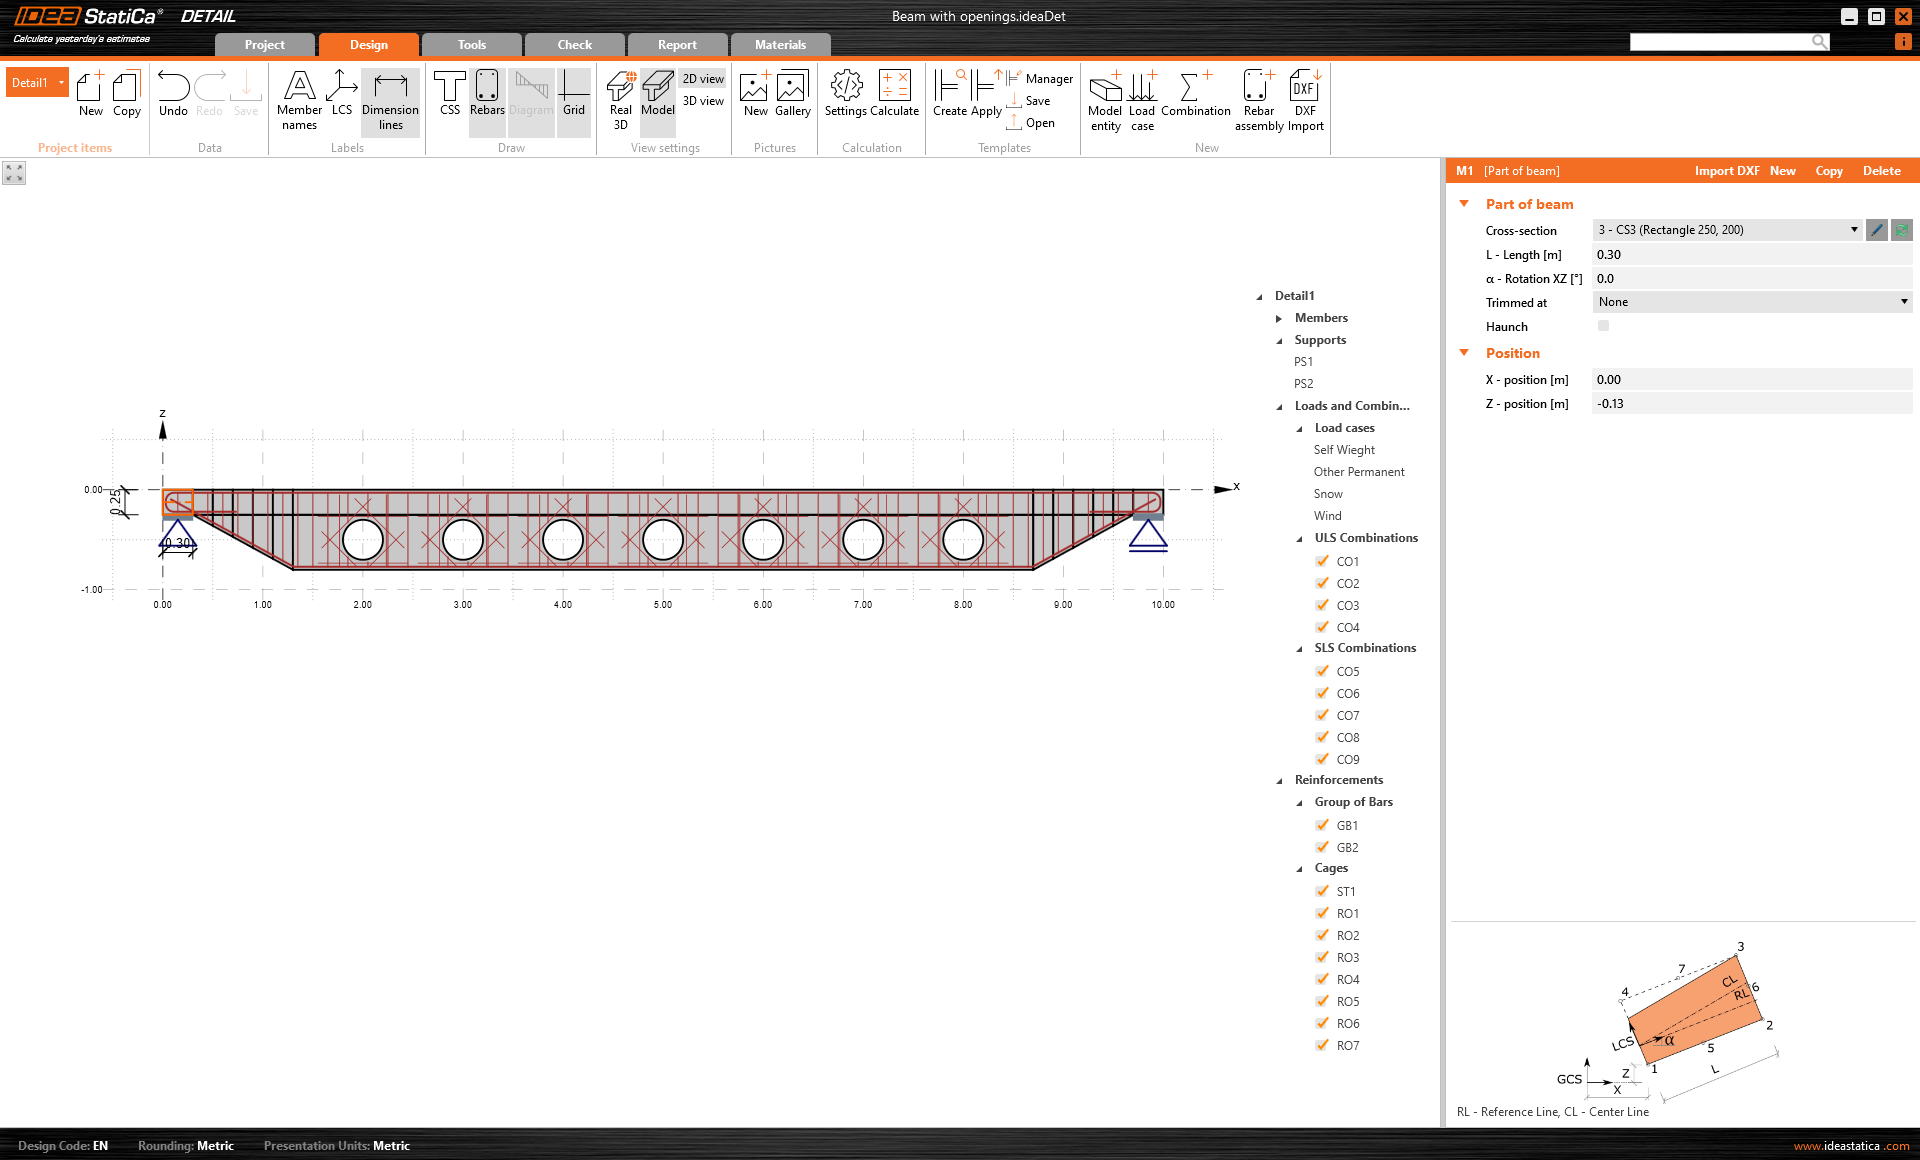This screenshot has height=1160, width=1920.
Task: Expand the Members tree node
Action: click(x=1279, y=318)
